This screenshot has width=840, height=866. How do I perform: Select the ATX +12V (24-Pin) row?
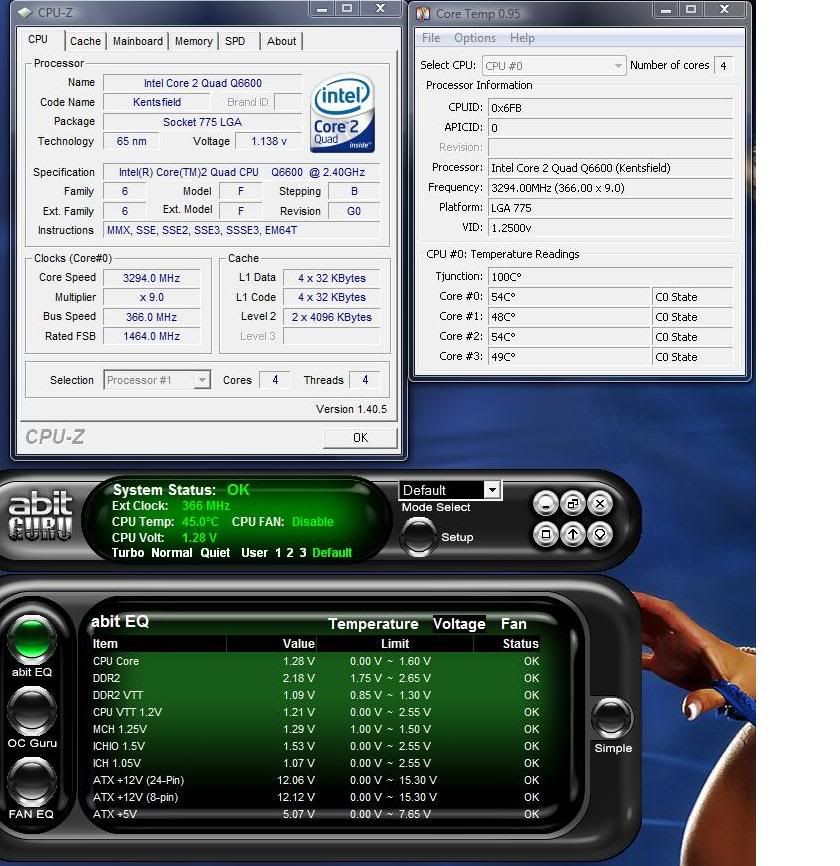[x=316, y=780]
